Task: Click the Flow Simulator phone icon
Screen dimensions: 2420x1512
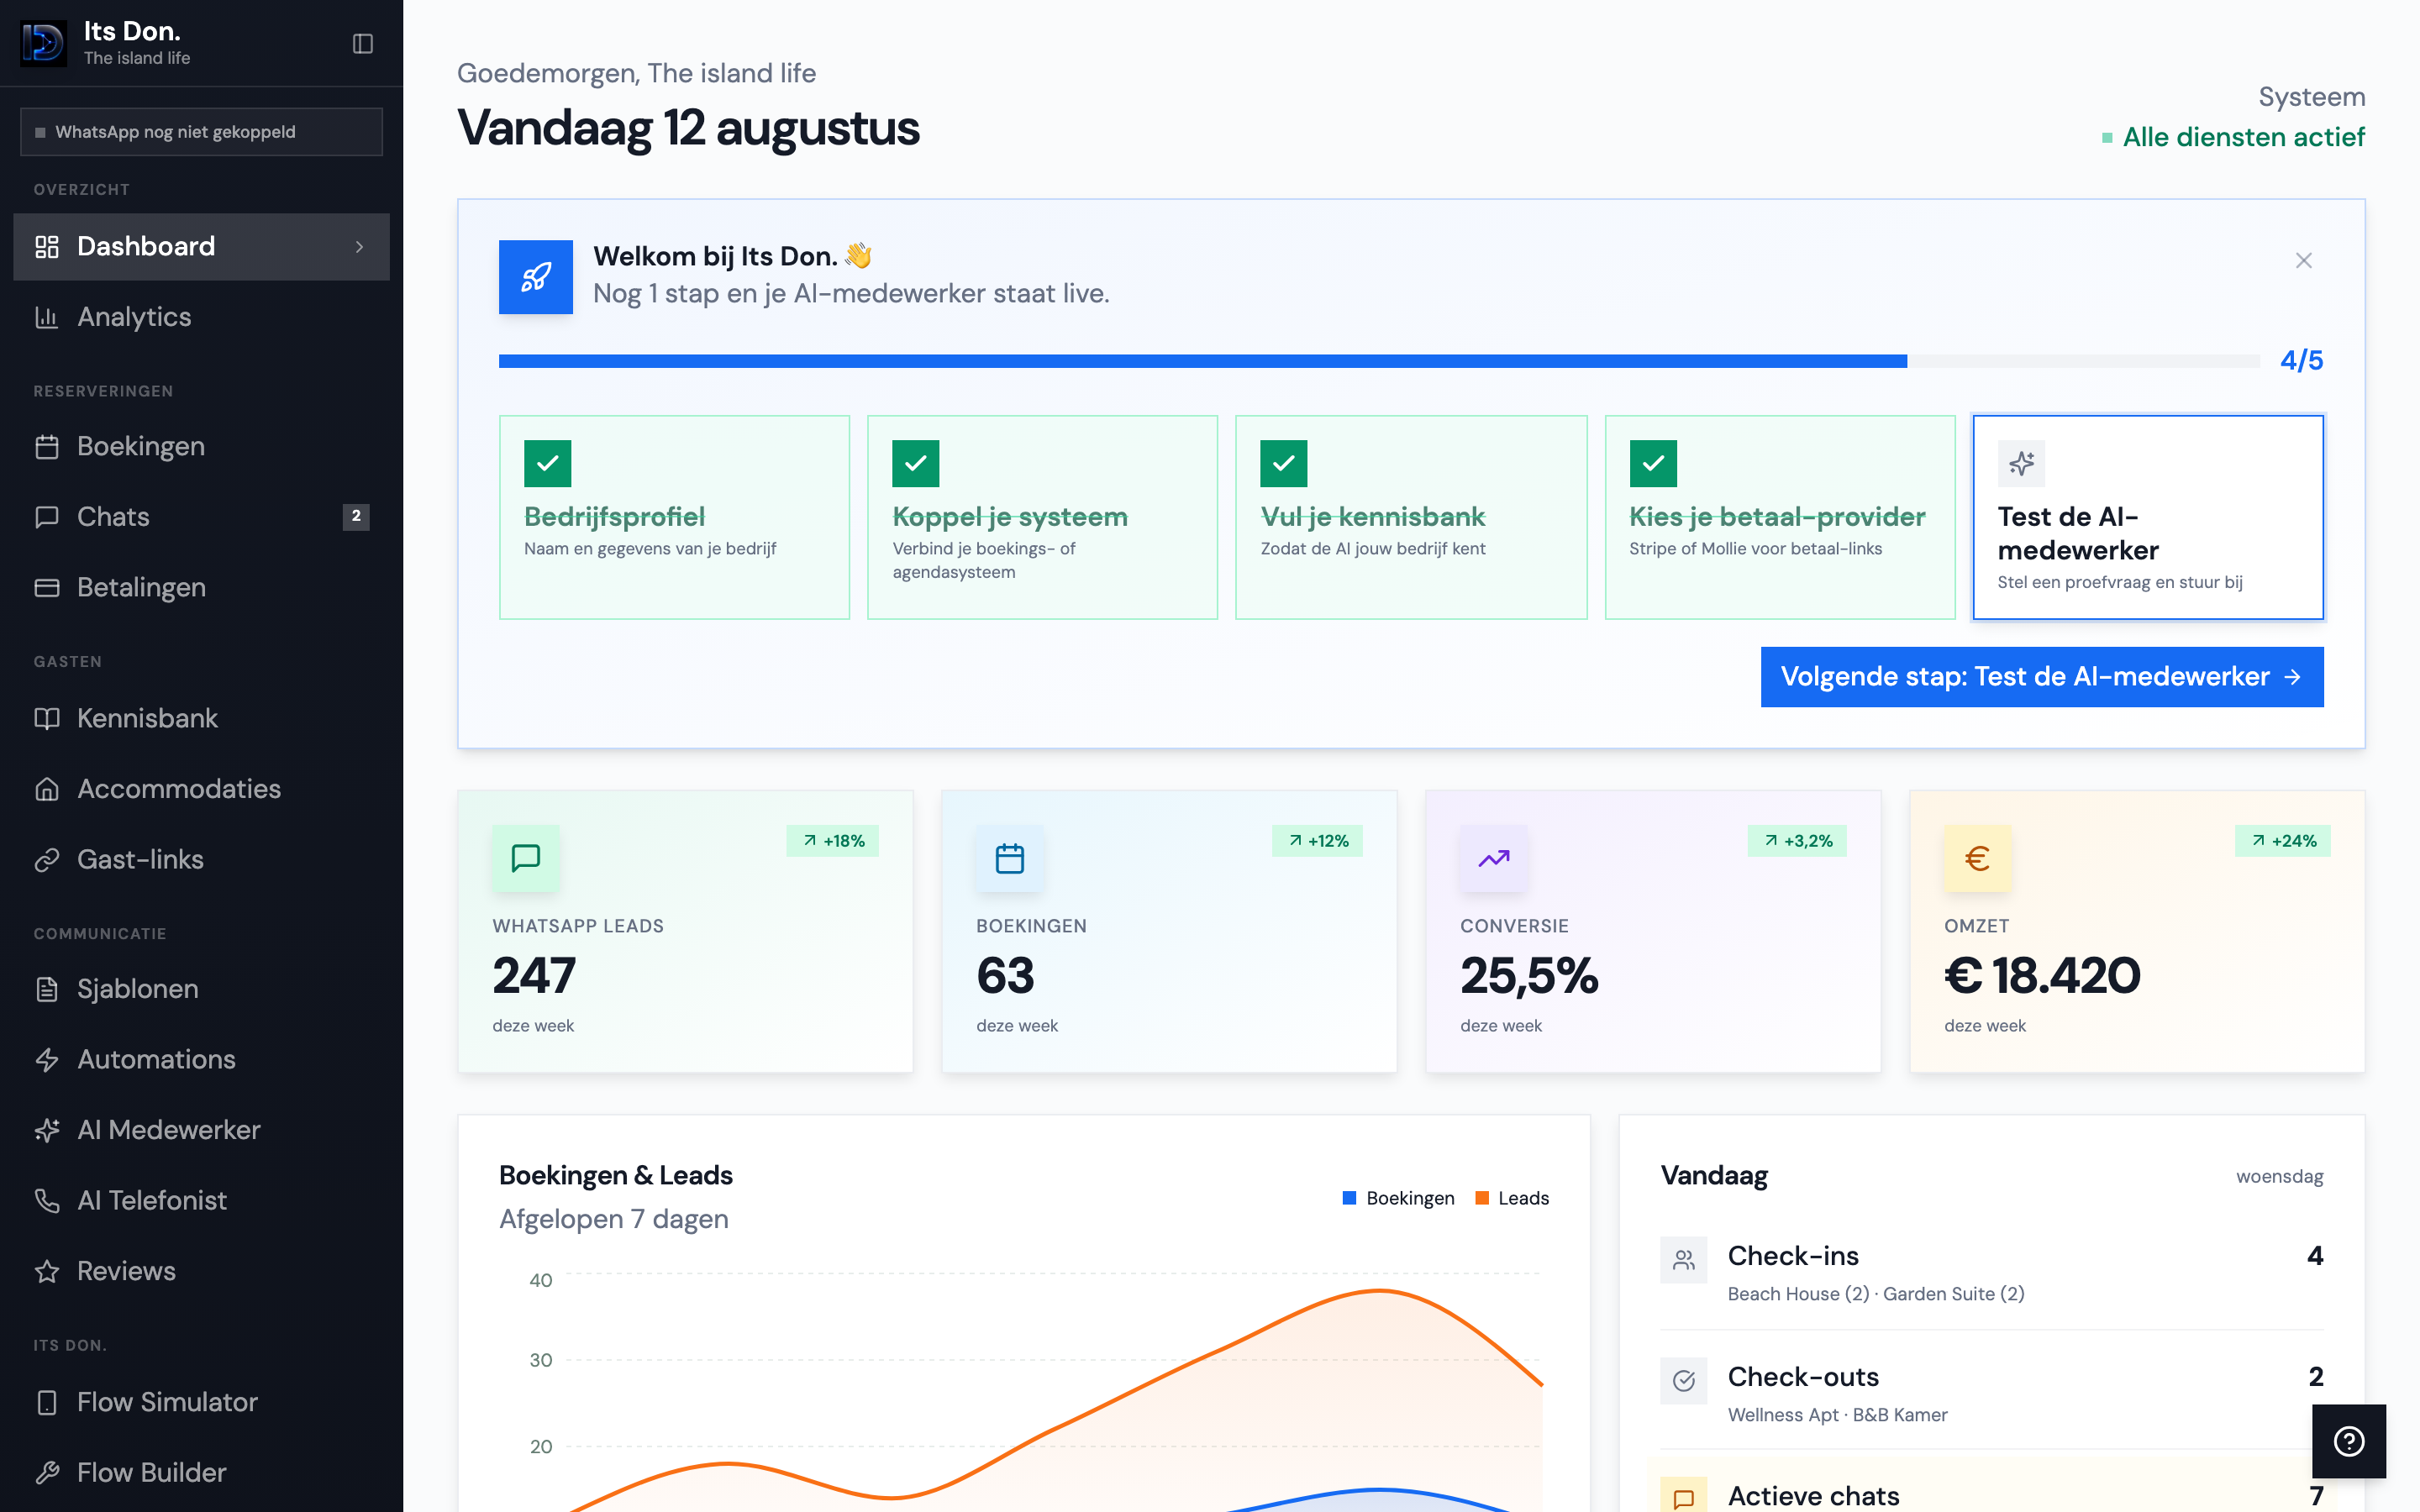Action: click(47, 1402)
